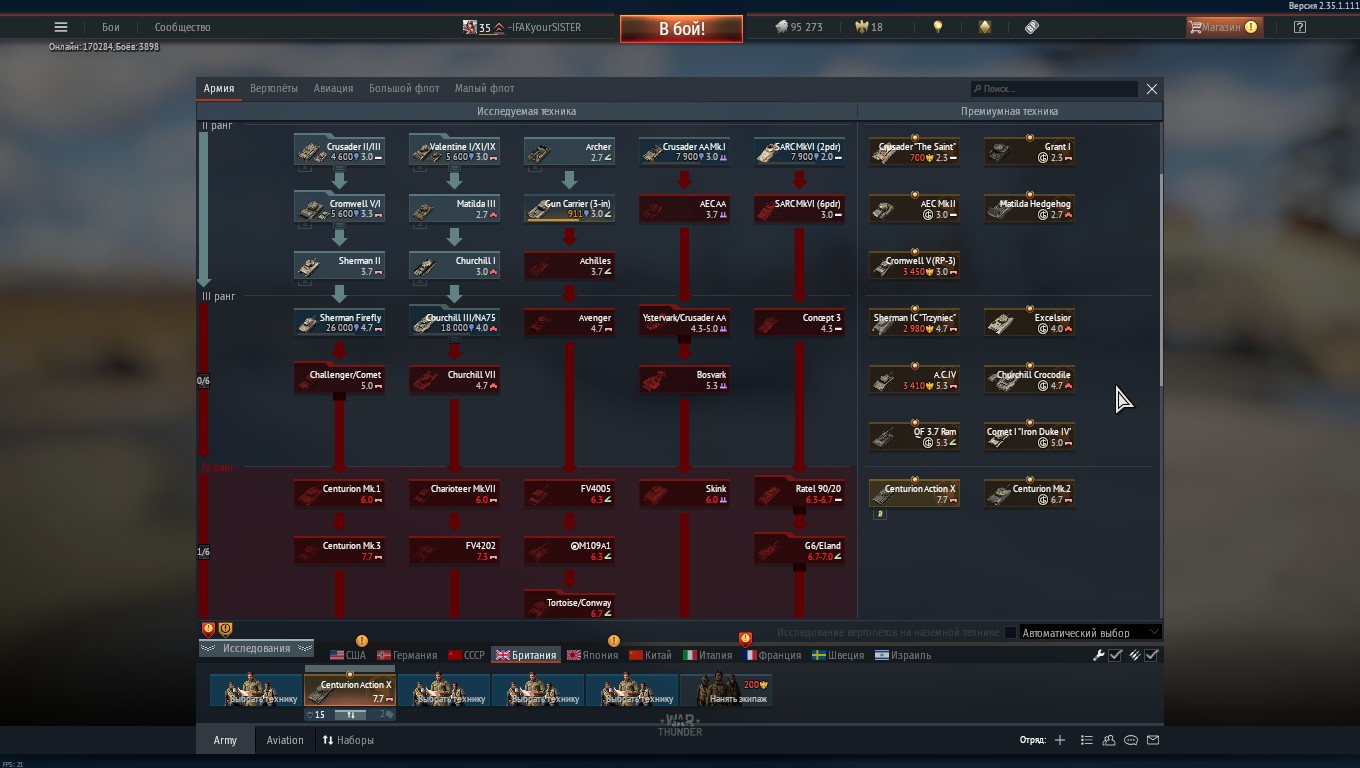The height and width of the screenshot is (768, 1360).
Task: Select the Франция nation
Action: pyautogui.click(x=772, y=655)
